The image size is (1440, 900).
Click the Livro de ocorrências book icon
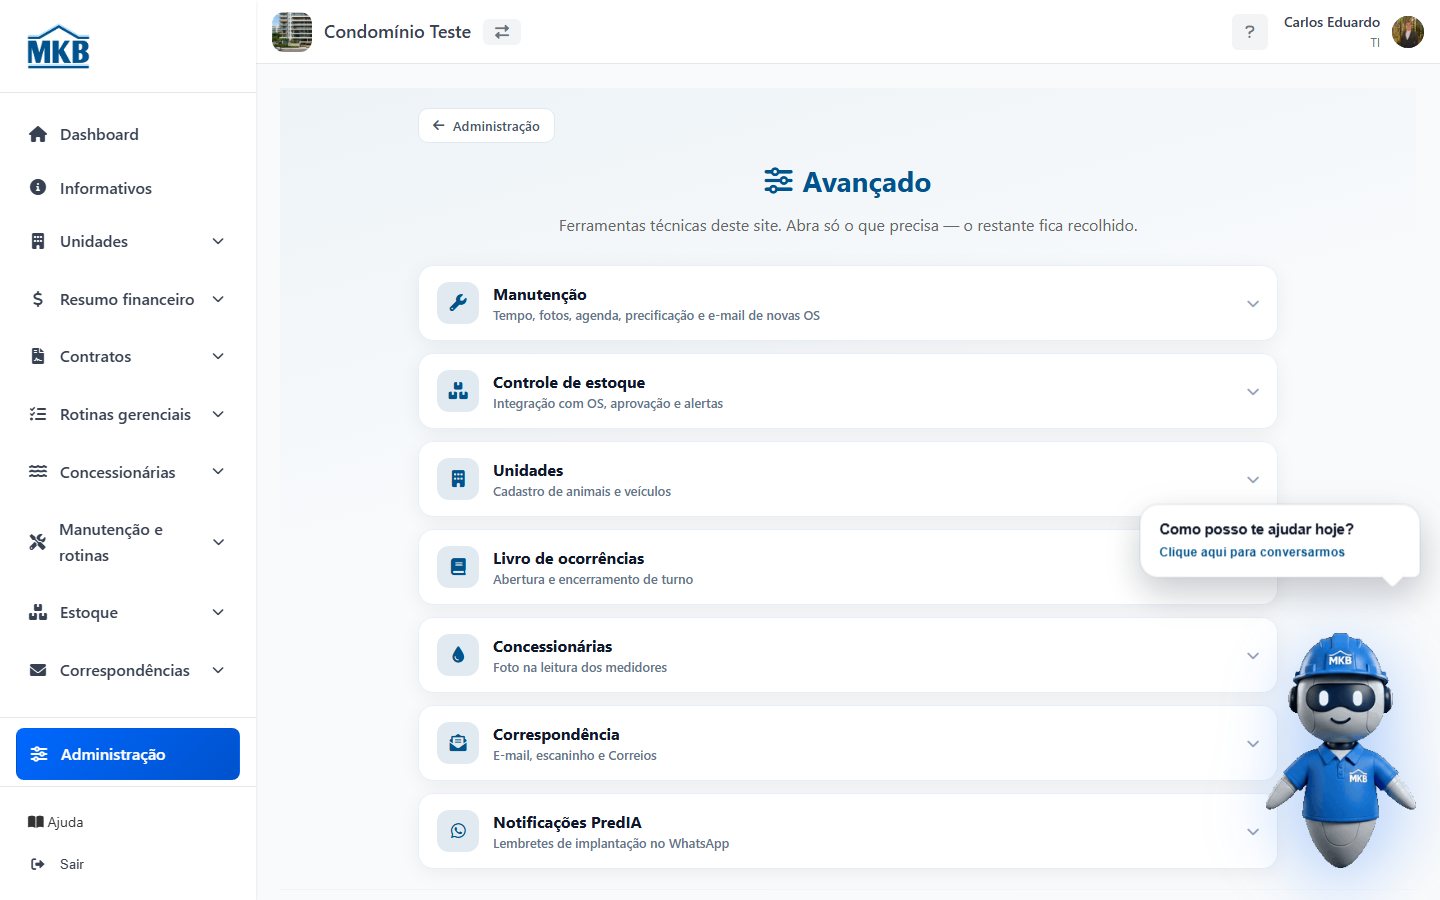pos(458,567)
